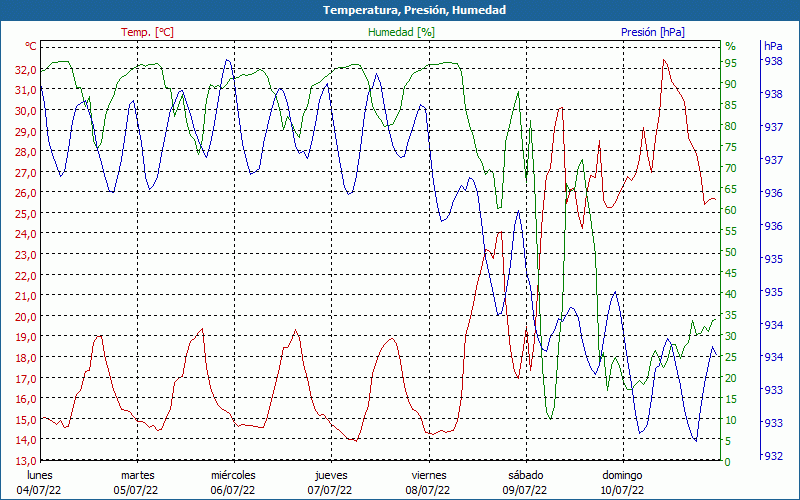Click the '30' humidity axis value
The height and width of the screenshot is (500, 800).
click(x=731, y=336)
